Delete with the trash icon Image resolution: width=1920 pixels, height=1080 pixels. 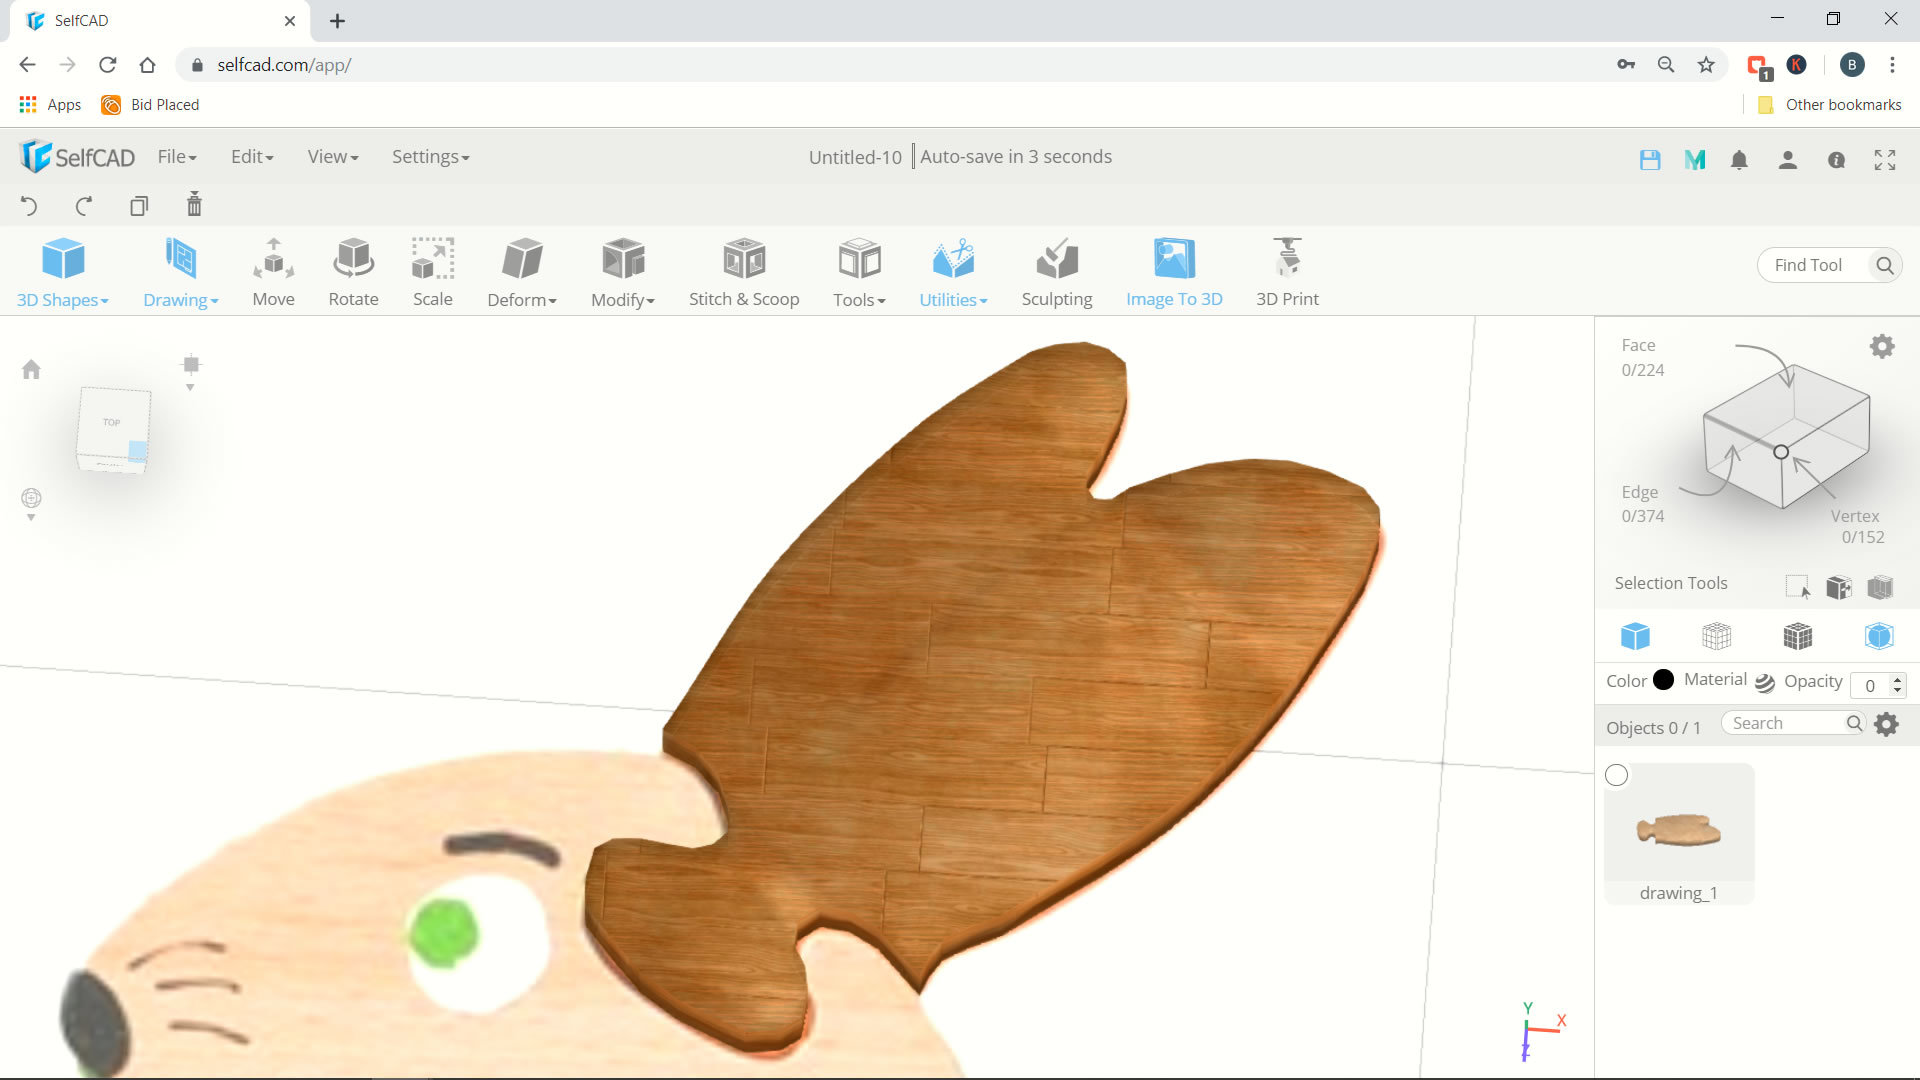[194, 204]
